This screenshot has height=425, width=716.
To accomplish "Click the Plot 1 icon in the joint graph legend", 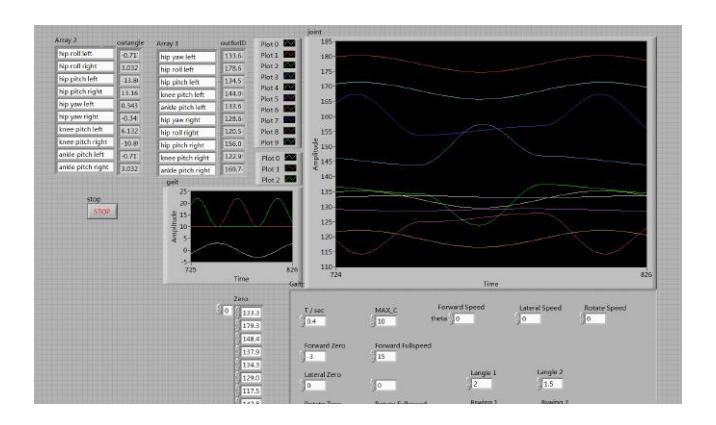I will click(289, 54).
